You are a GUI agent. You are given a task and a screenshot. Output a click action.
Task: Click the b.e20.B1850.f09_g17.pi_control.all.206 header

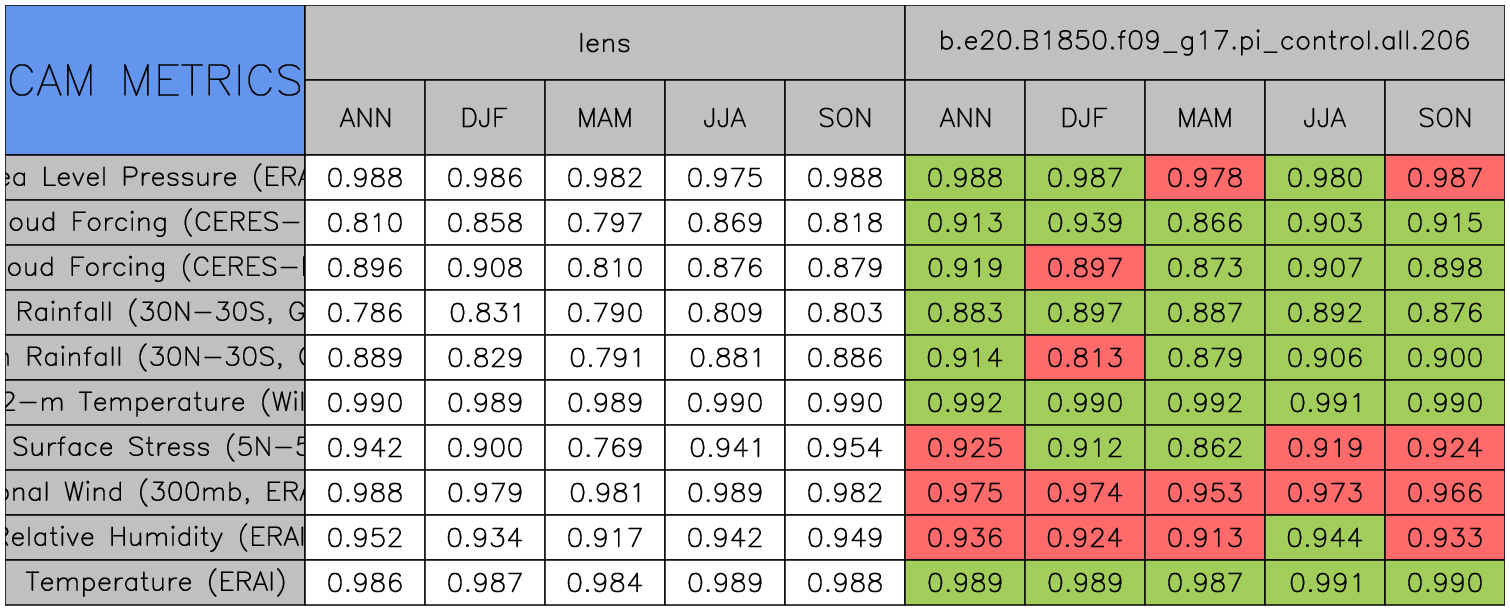click(1204, 42)
